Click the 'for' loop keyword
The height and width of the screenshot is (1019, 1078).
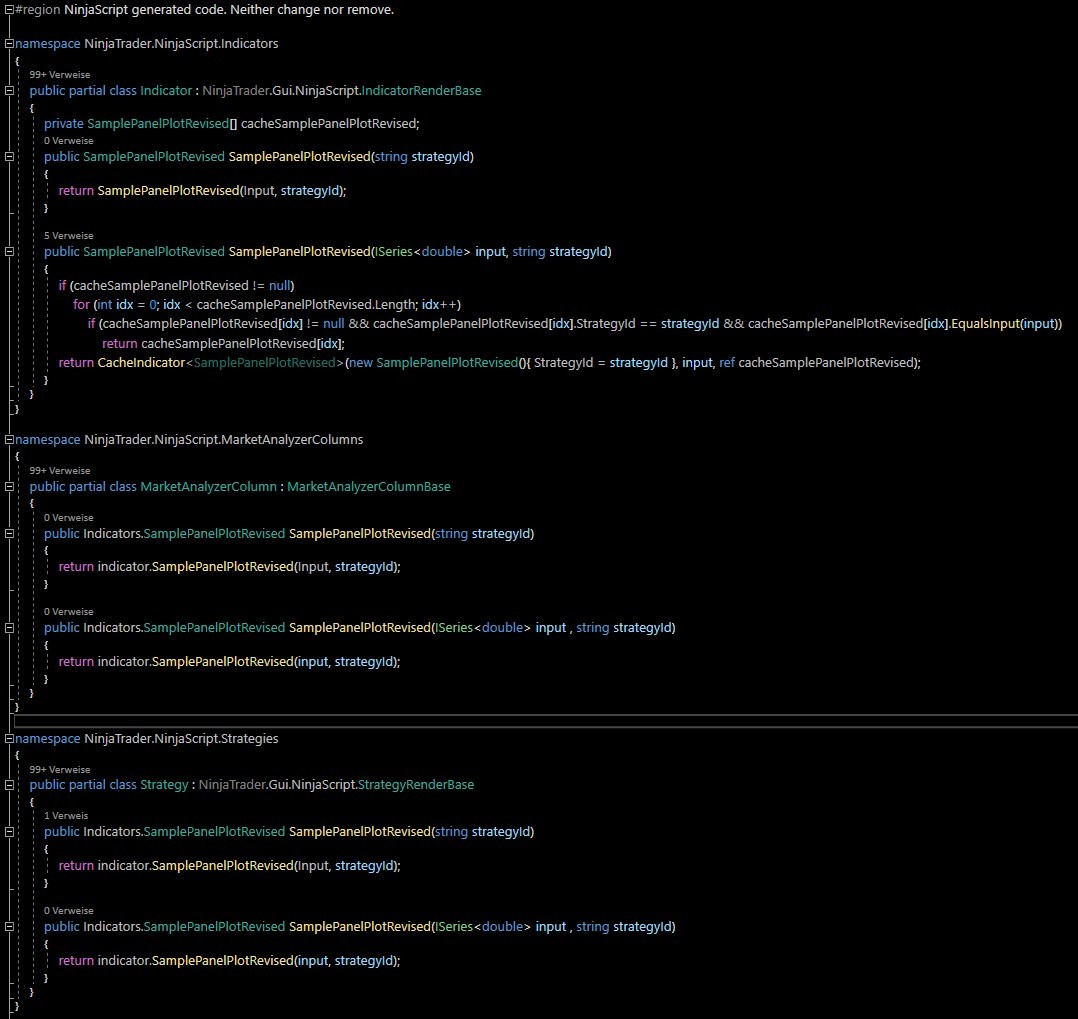point(81,305)
